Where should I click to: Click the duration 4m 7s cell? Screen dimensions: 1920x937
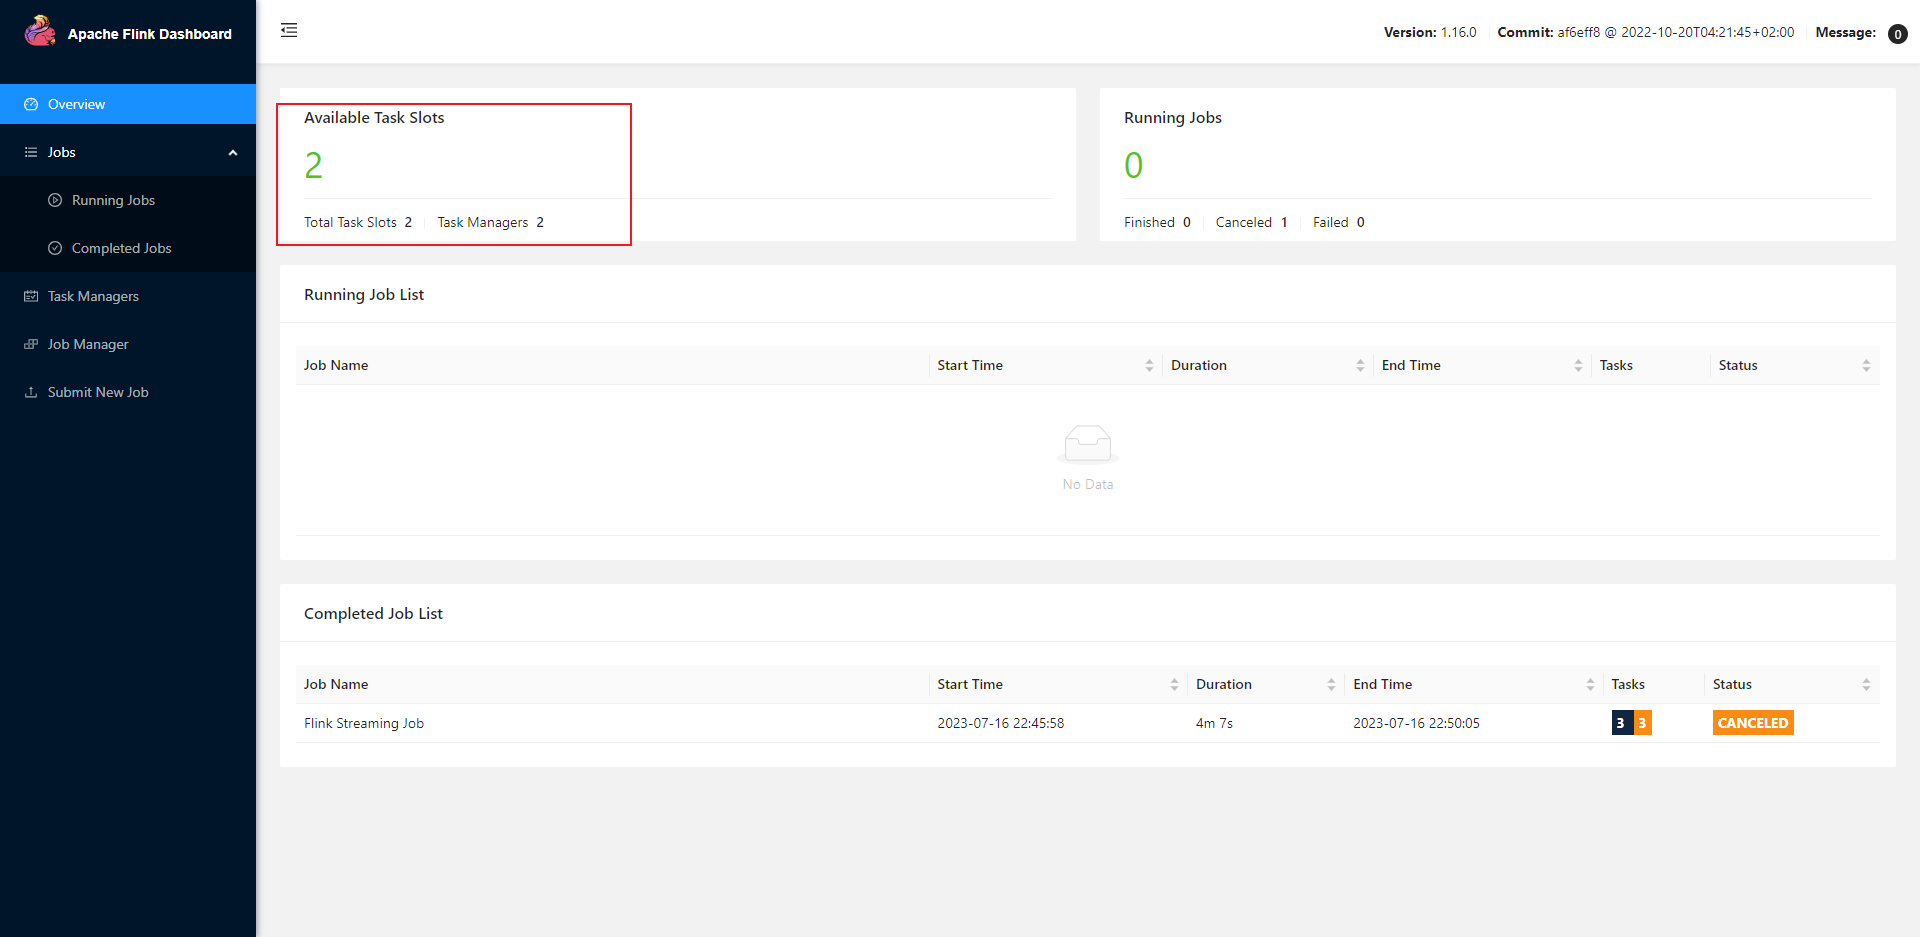coord(1214,723)
